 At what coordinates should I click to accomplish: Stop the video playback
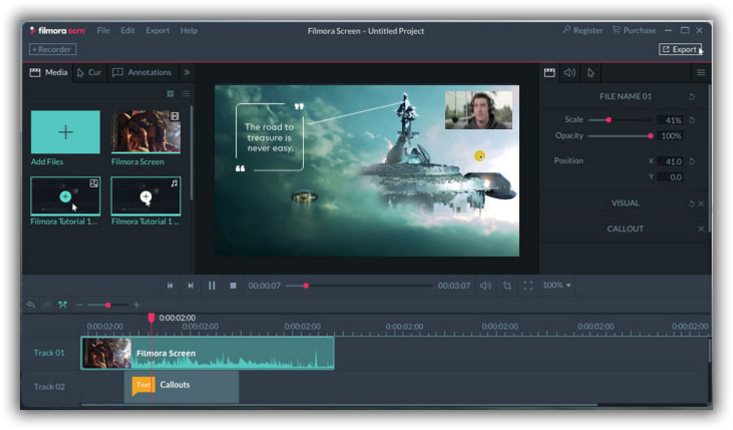coord(233,286)
